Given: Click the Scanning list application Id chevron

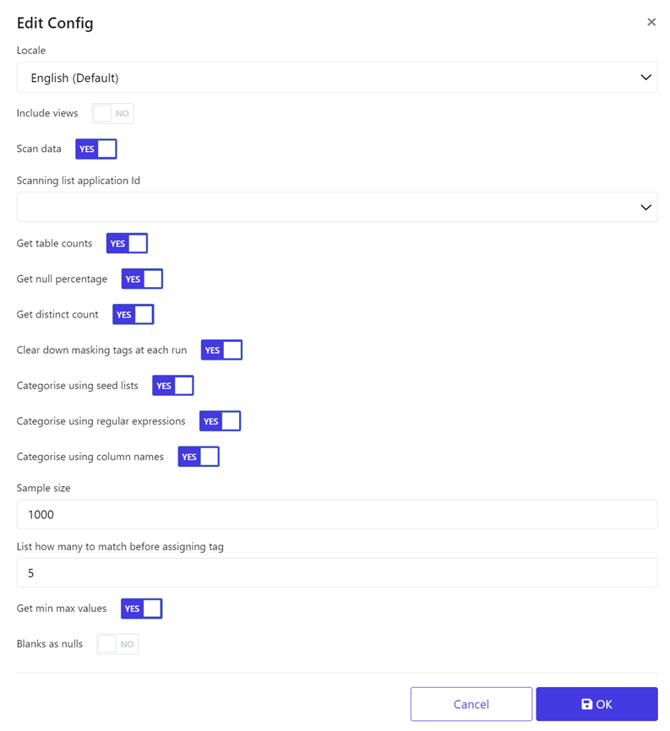Looking at the screenshot, I should (645, 207).
